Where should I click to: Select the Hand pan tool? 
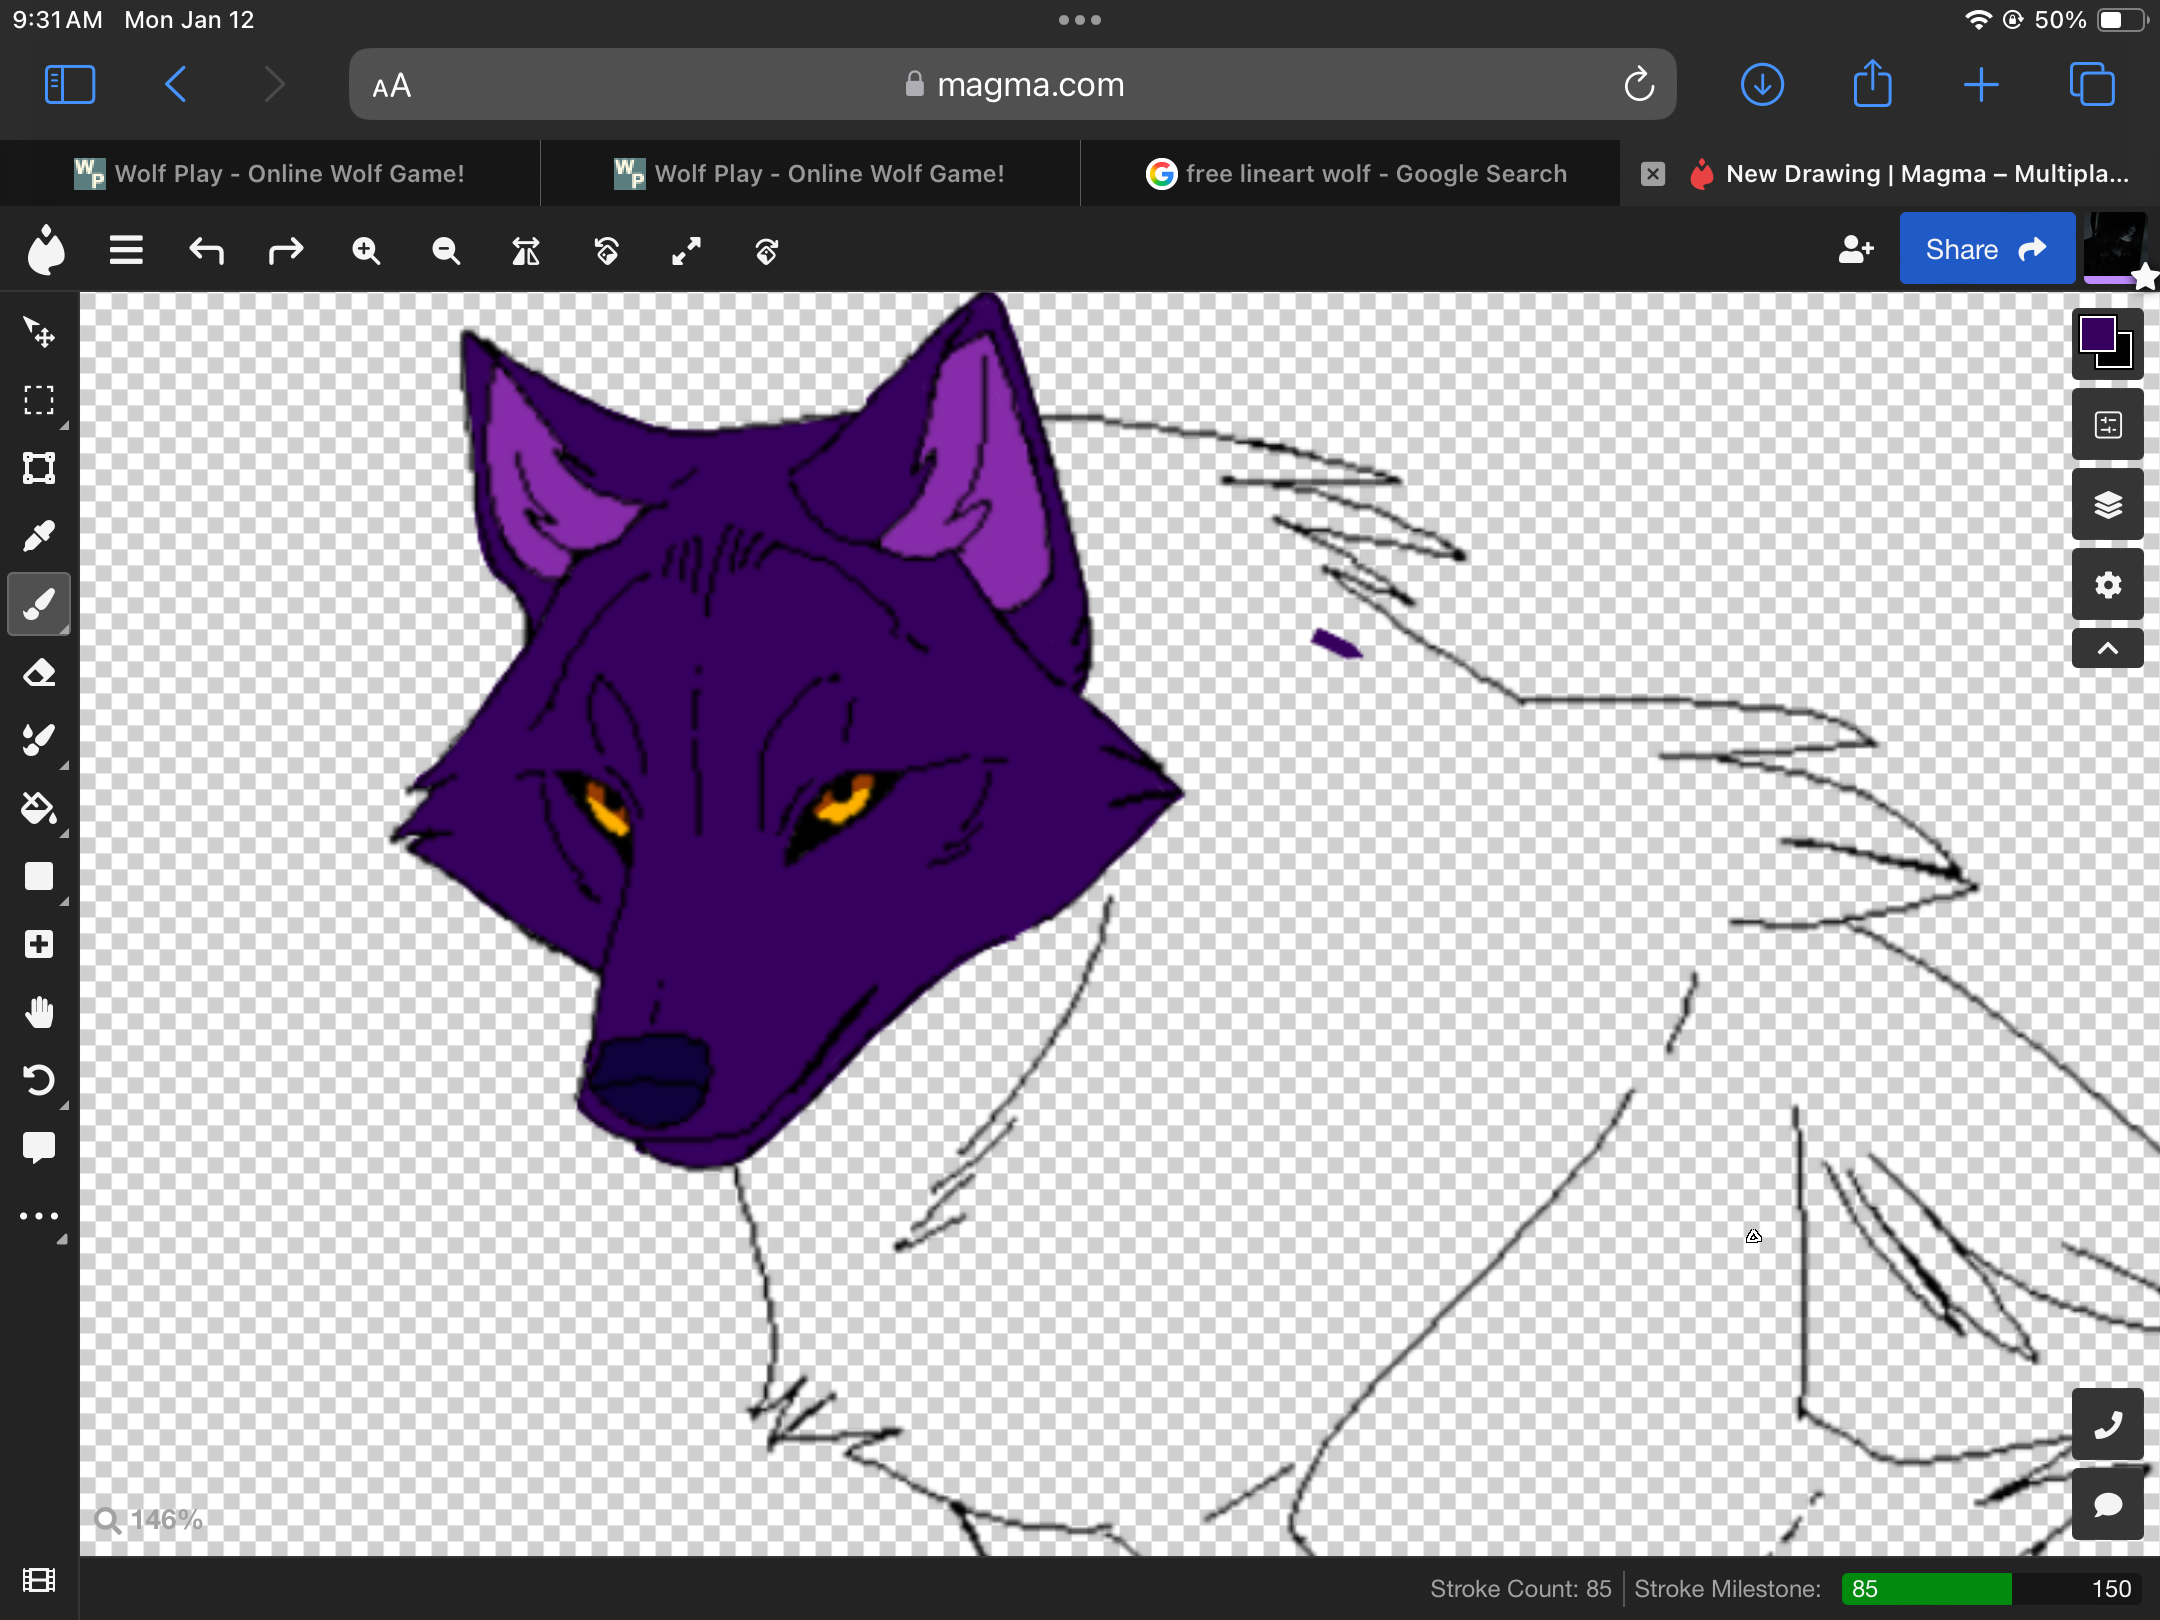coord(39,1012)
